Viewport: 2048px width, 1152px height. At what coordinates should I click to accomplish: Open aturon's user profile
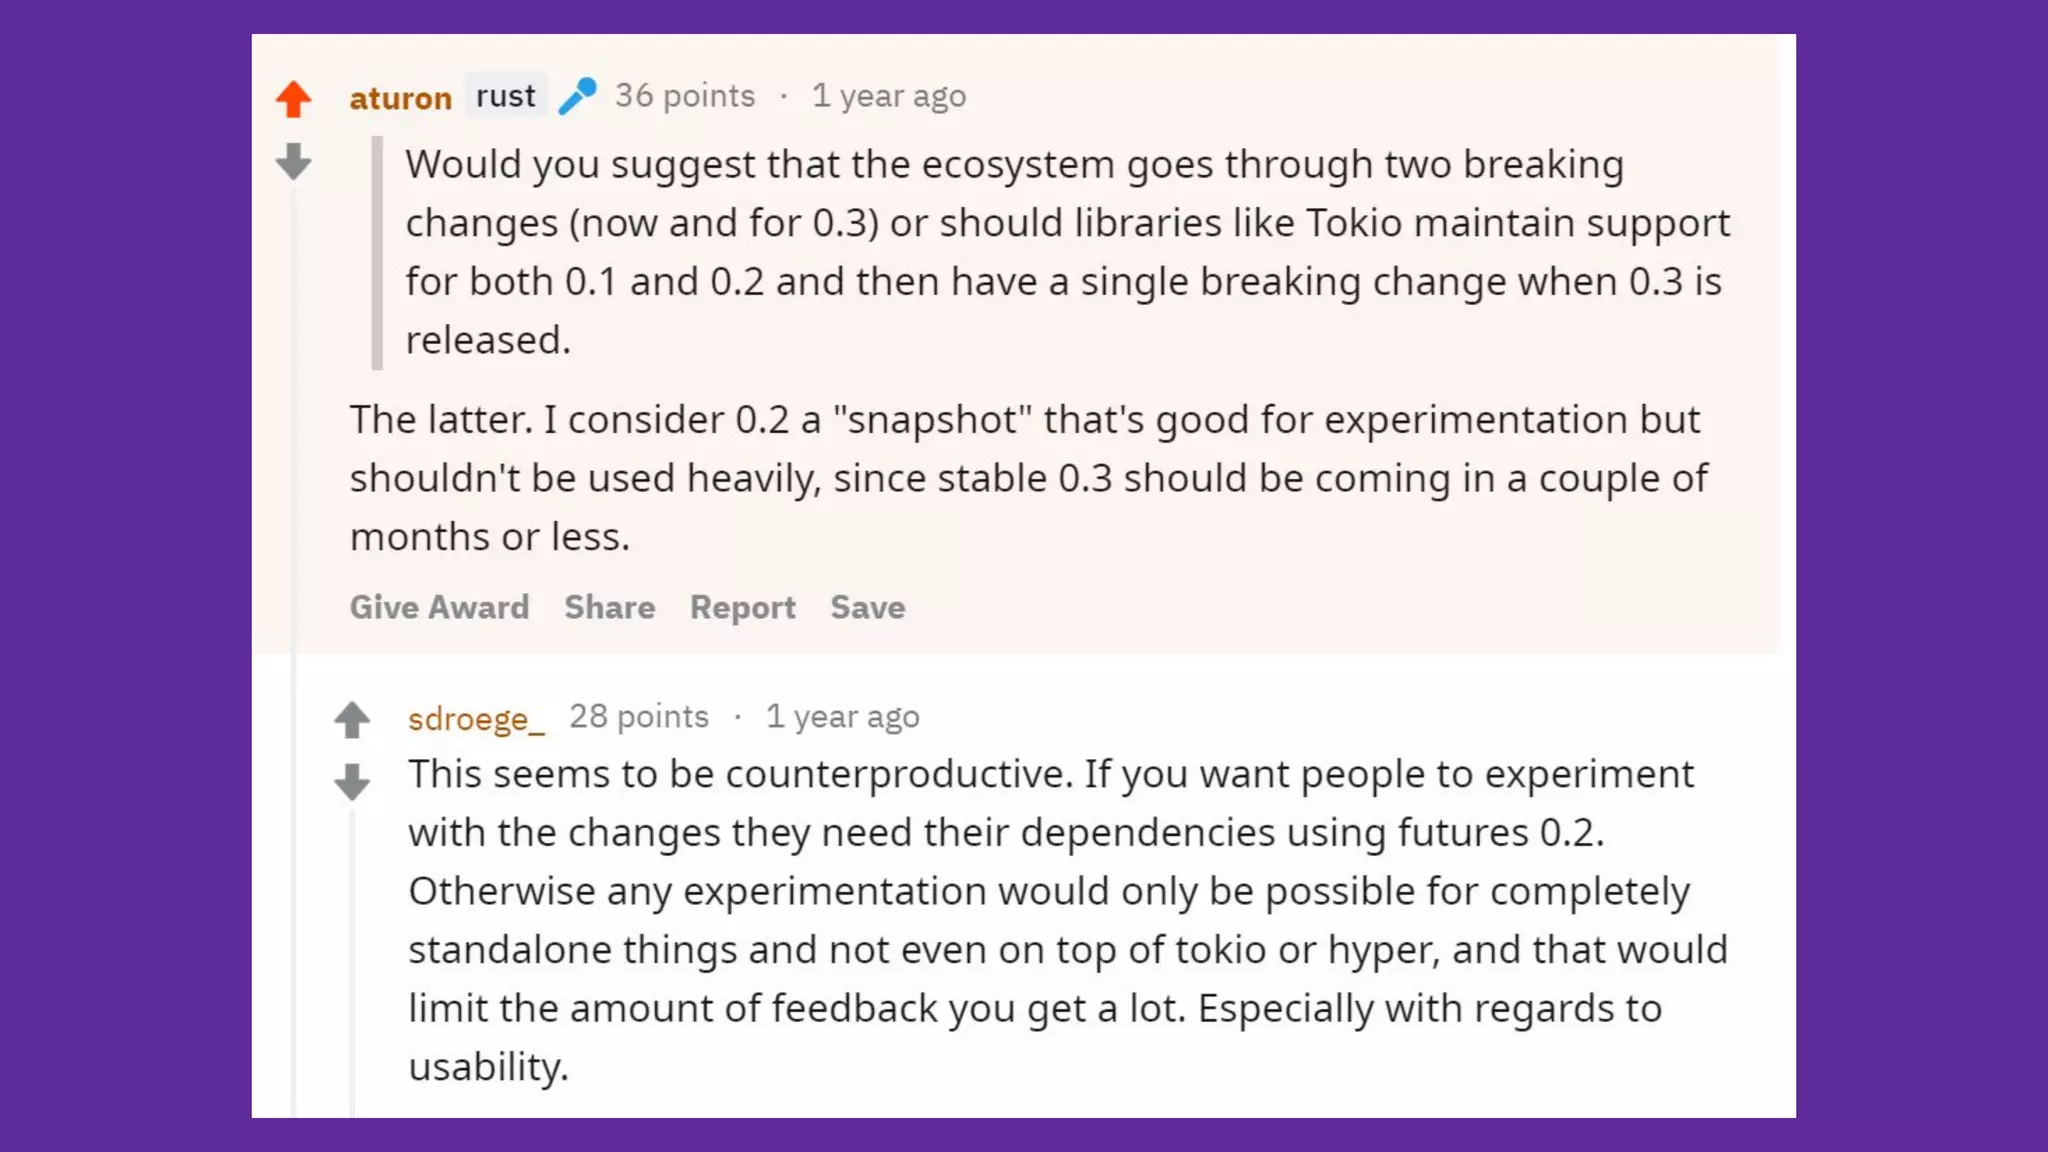click(400, 98)
